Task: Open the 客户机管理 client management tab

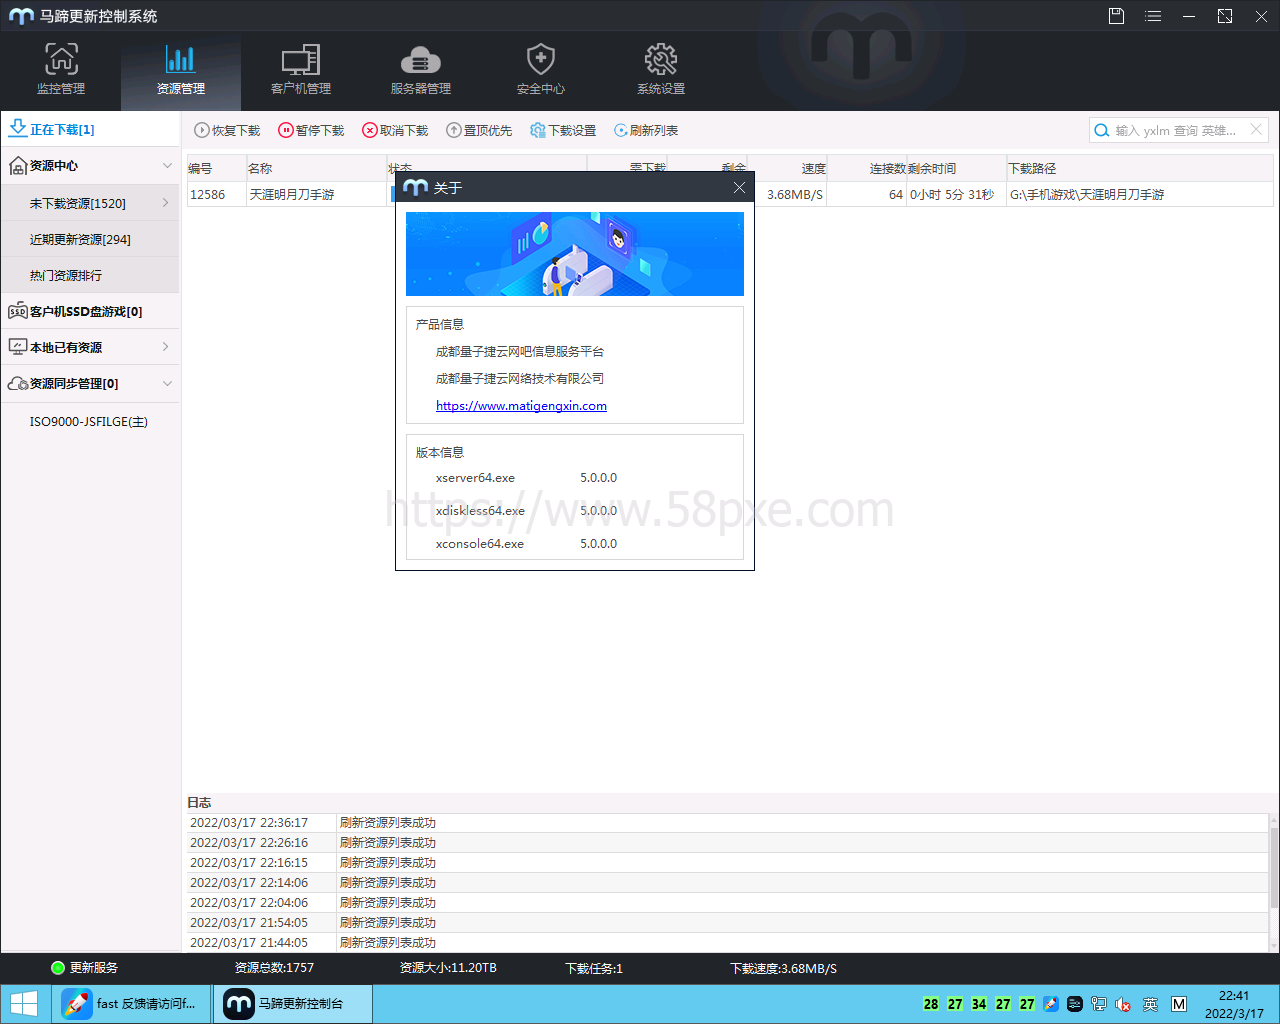Action: click(301, 70)
